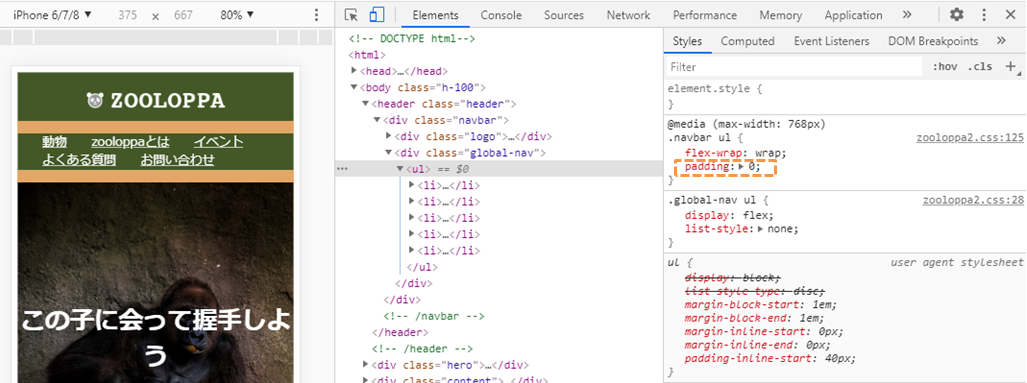Show more DevTools tabs chevron
Viewport: 1027px width, 383px height.
pos(906,14)
